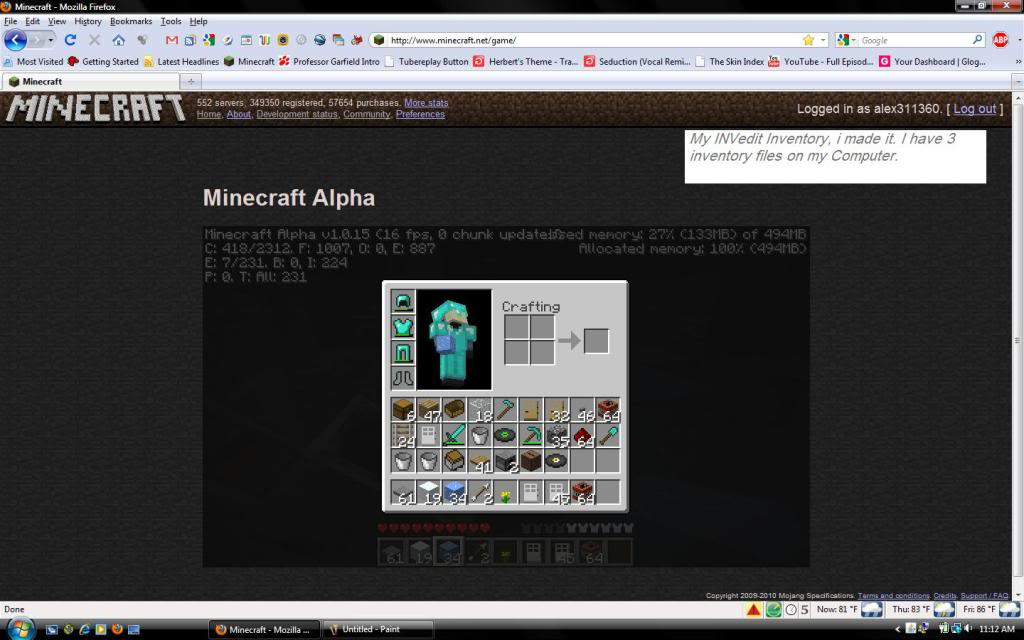
Task: Open the Terms and conditions footer link
Action: [893, 596]
